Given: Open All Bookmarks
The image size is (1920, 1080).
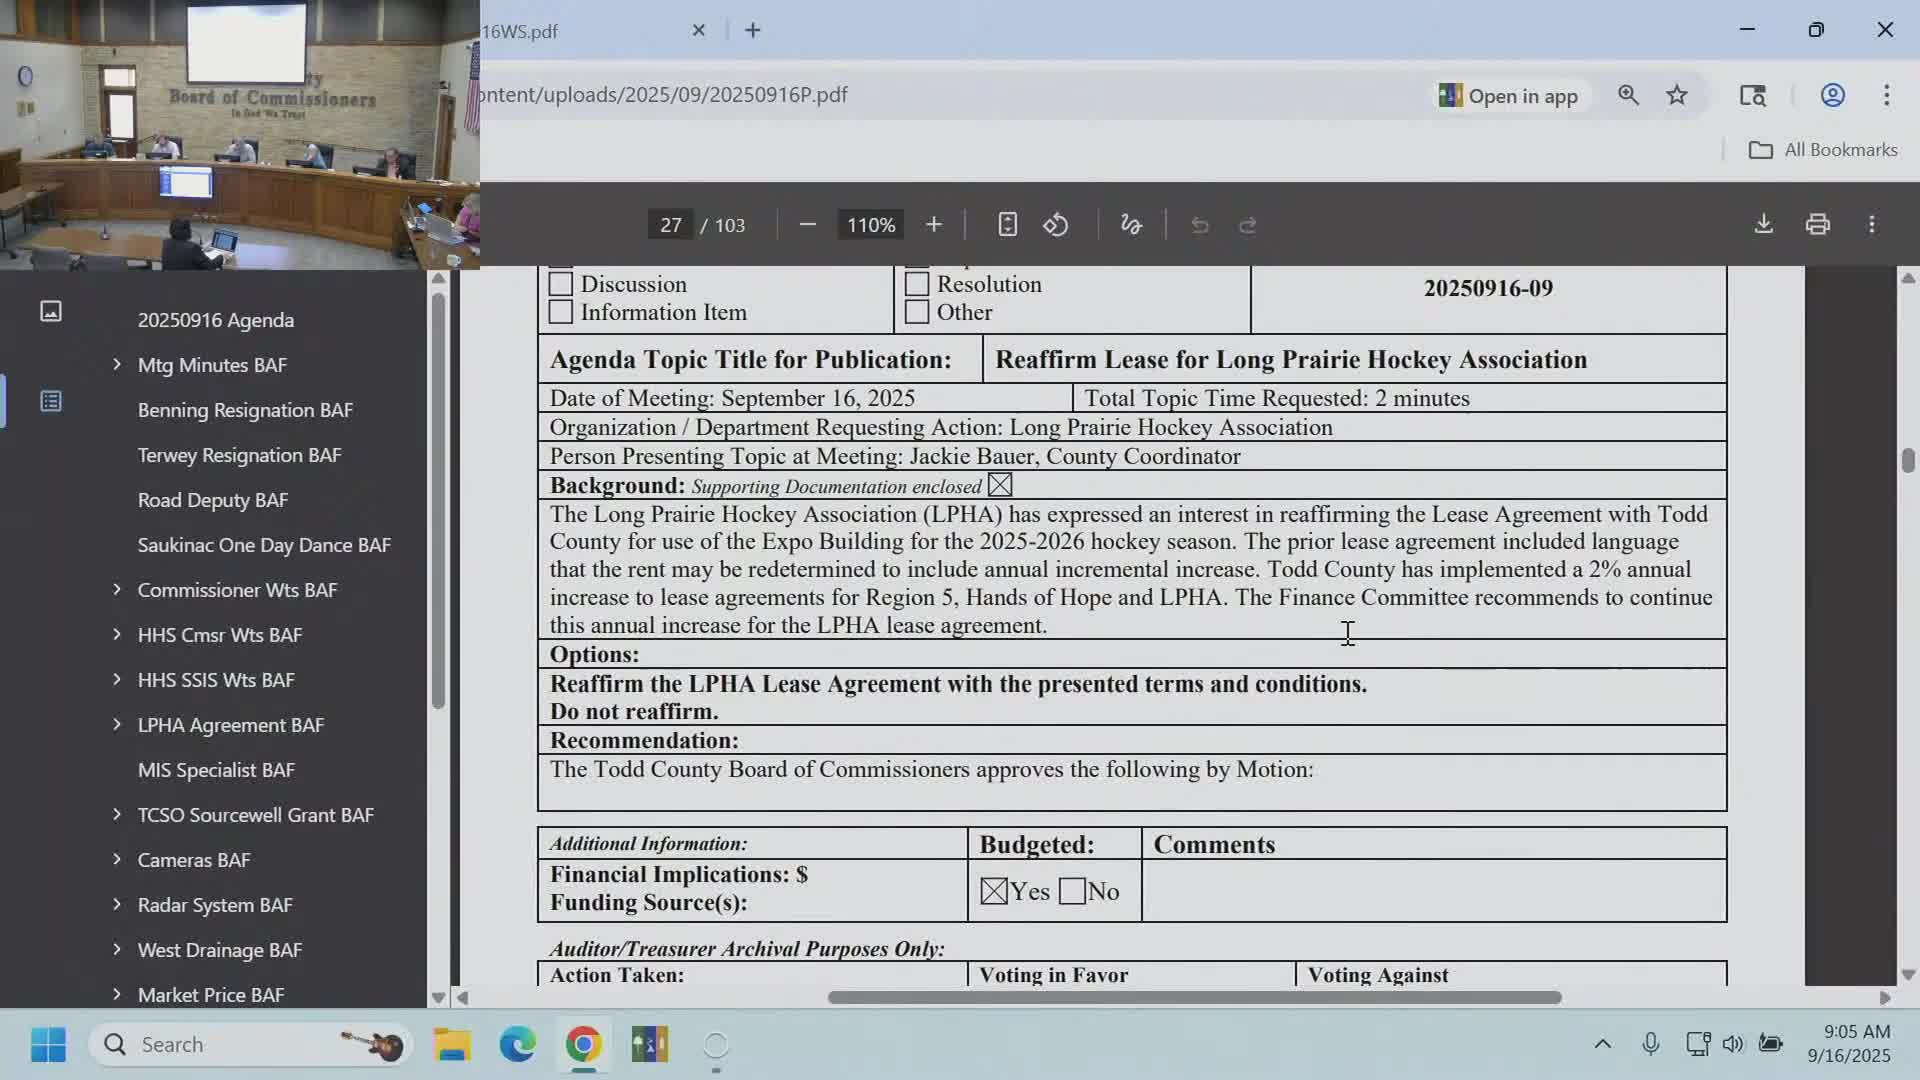Looking at the screenshot, I should [1822, 149].
